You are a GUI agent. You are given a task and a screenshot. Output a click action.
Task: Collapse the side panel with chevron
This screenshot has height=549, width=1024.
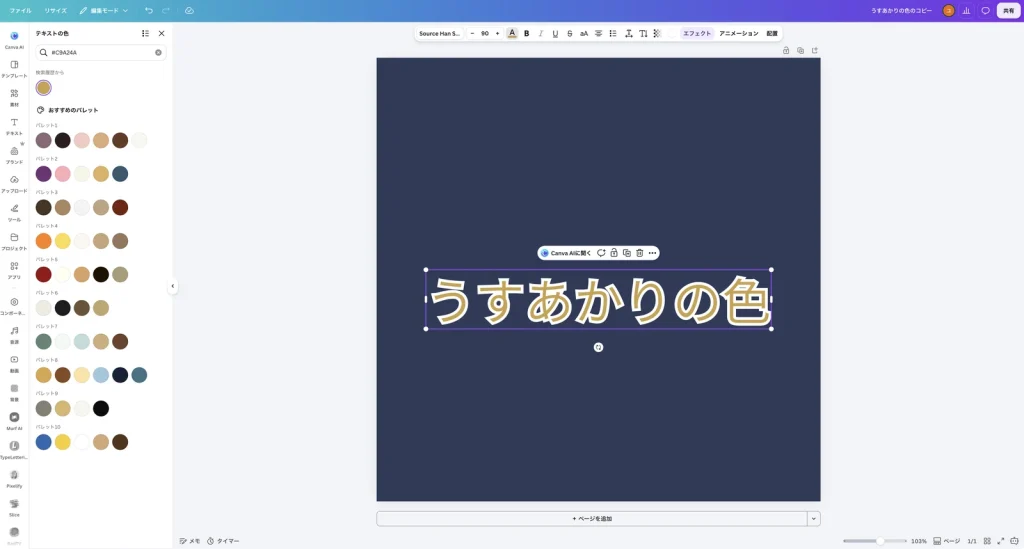(x=172, y=286)
